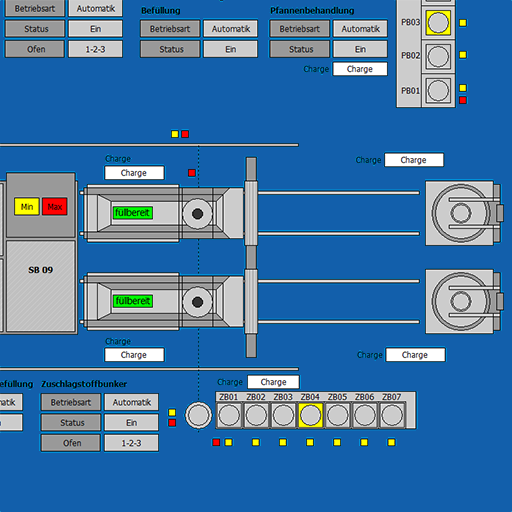Click the round weigh hopper left of ZB01
Image resolution: width=512 pixels, height=512 pixels.
[x=198, y=415]
